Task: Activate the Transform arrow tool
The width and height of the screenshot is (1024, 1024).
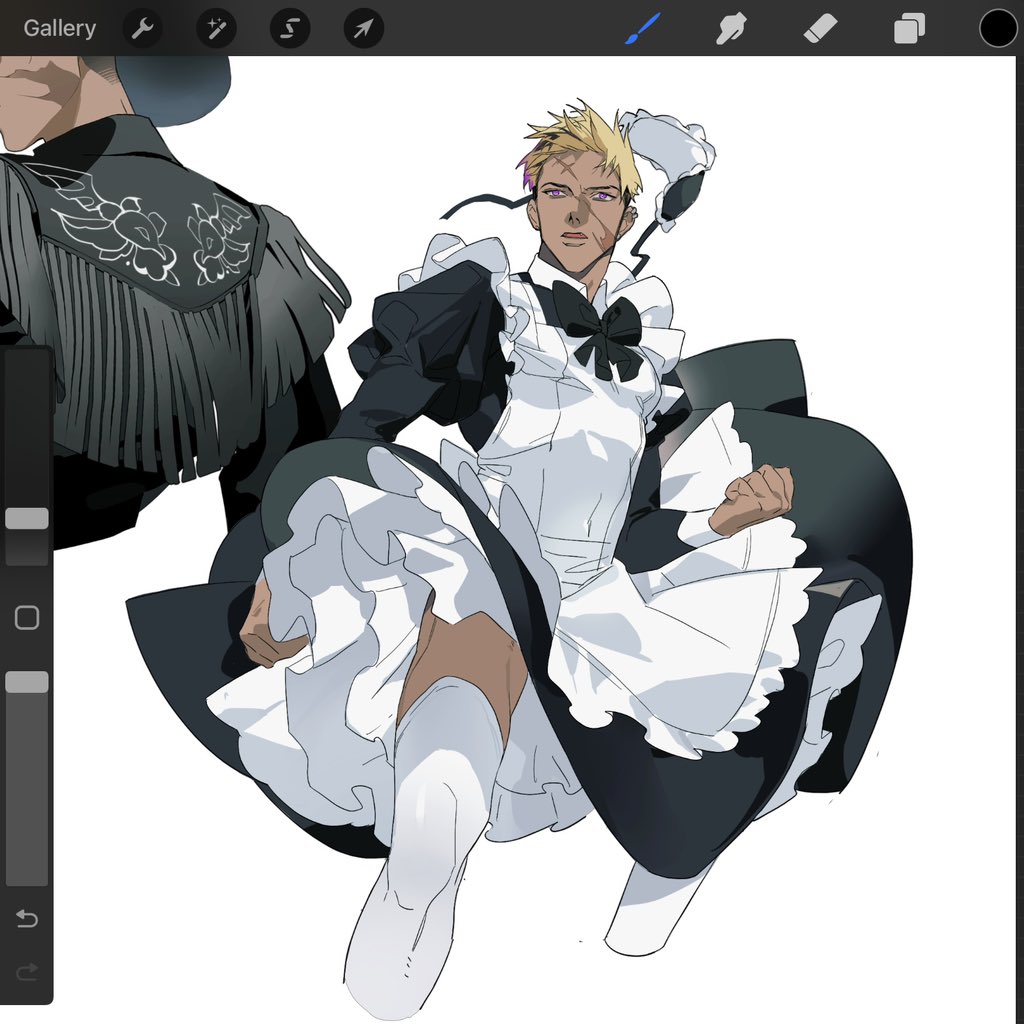Action: 364,29
